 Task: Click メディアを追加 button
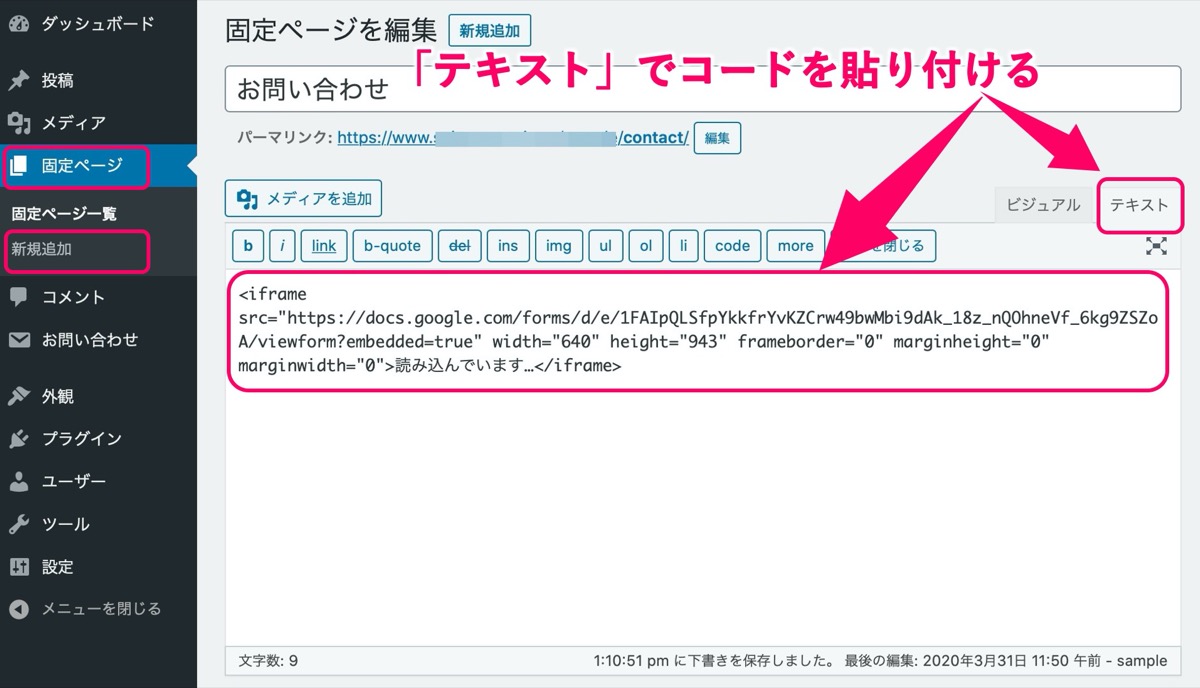[x=303, y=199]
